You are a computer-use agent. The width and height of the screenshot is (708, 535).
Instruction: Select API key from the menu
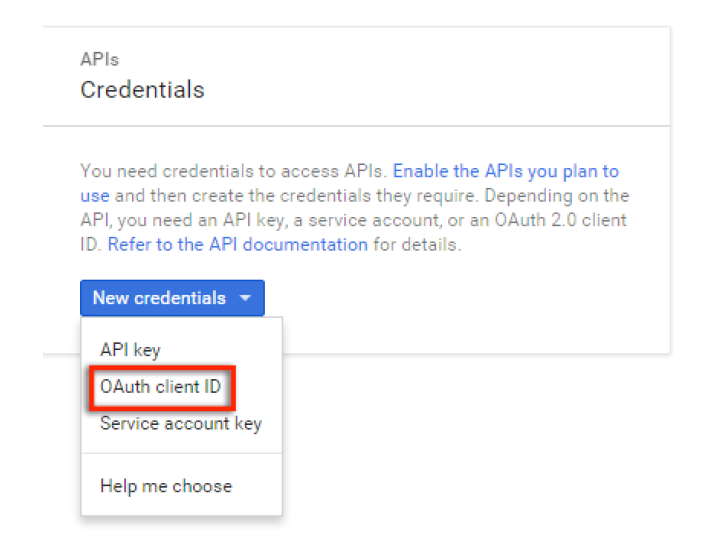[130, 350]
